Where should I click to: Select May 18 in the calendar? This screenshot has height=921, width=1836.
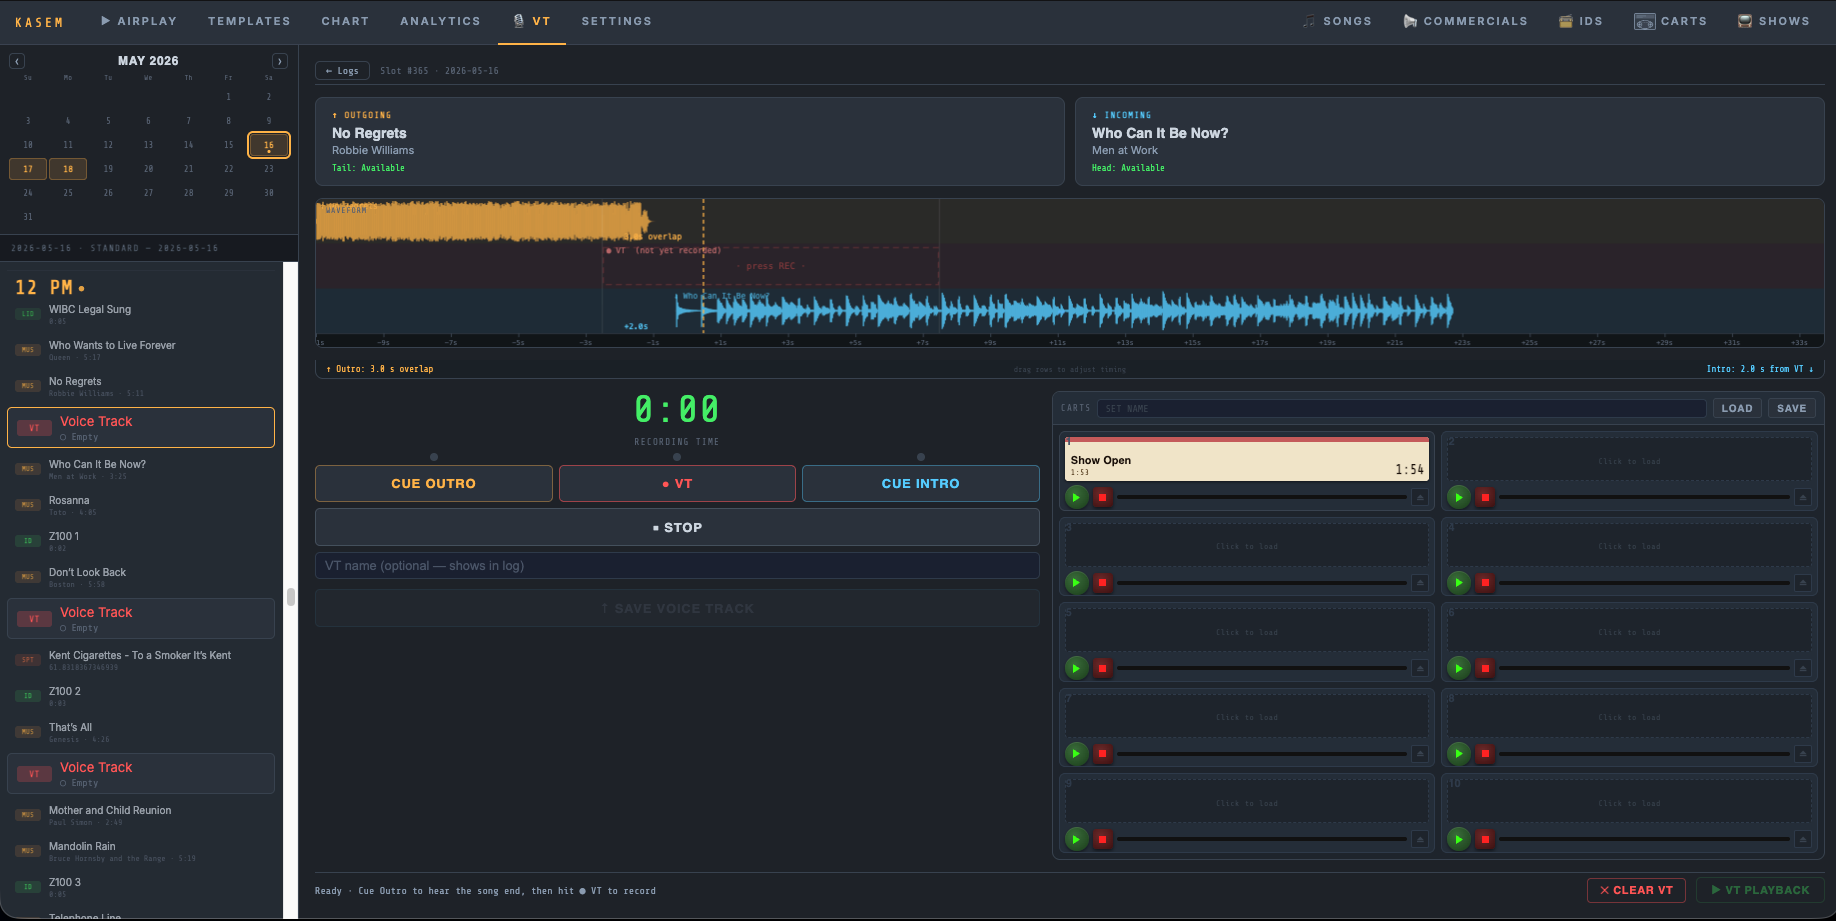(68, 169)
